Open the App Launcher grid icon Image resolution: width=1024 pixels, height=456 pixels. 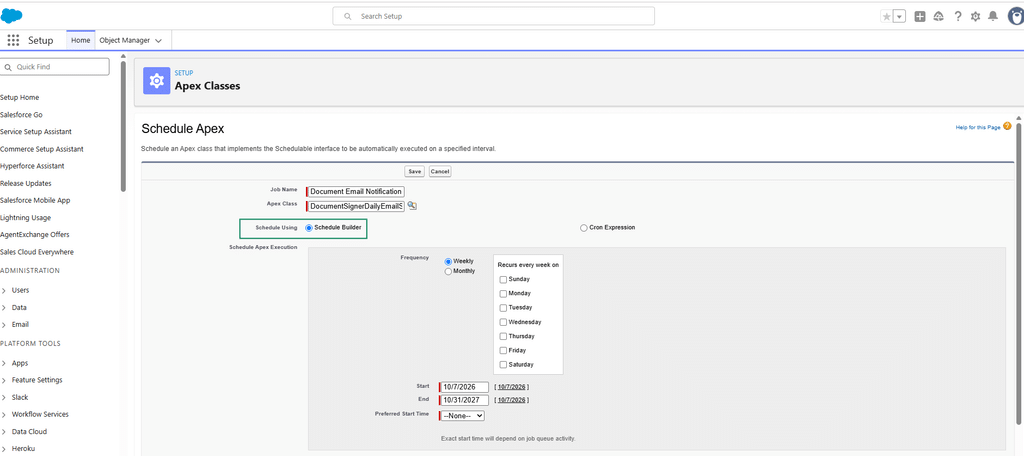click(x=13, y=41)
